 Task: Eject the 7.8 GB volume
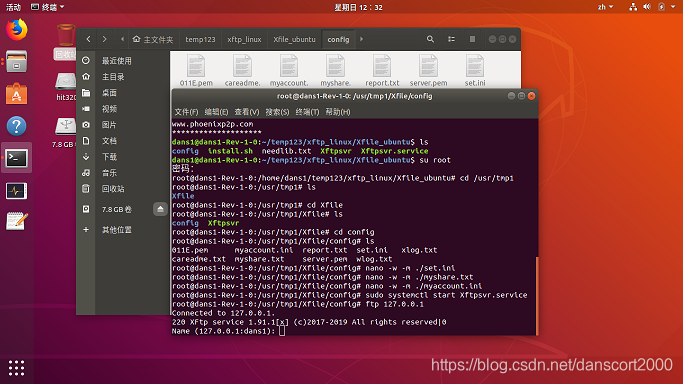160,209
